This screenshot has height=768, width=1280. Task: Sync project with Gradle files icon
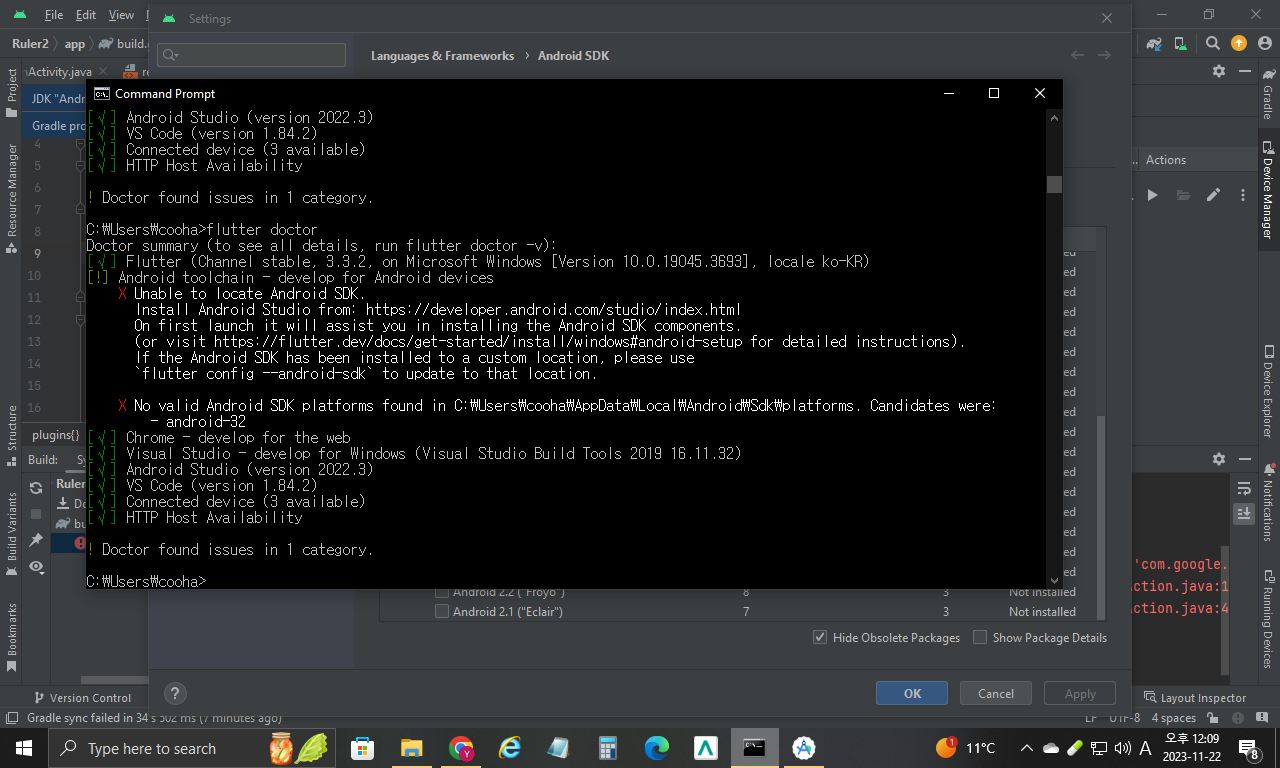1155,43
